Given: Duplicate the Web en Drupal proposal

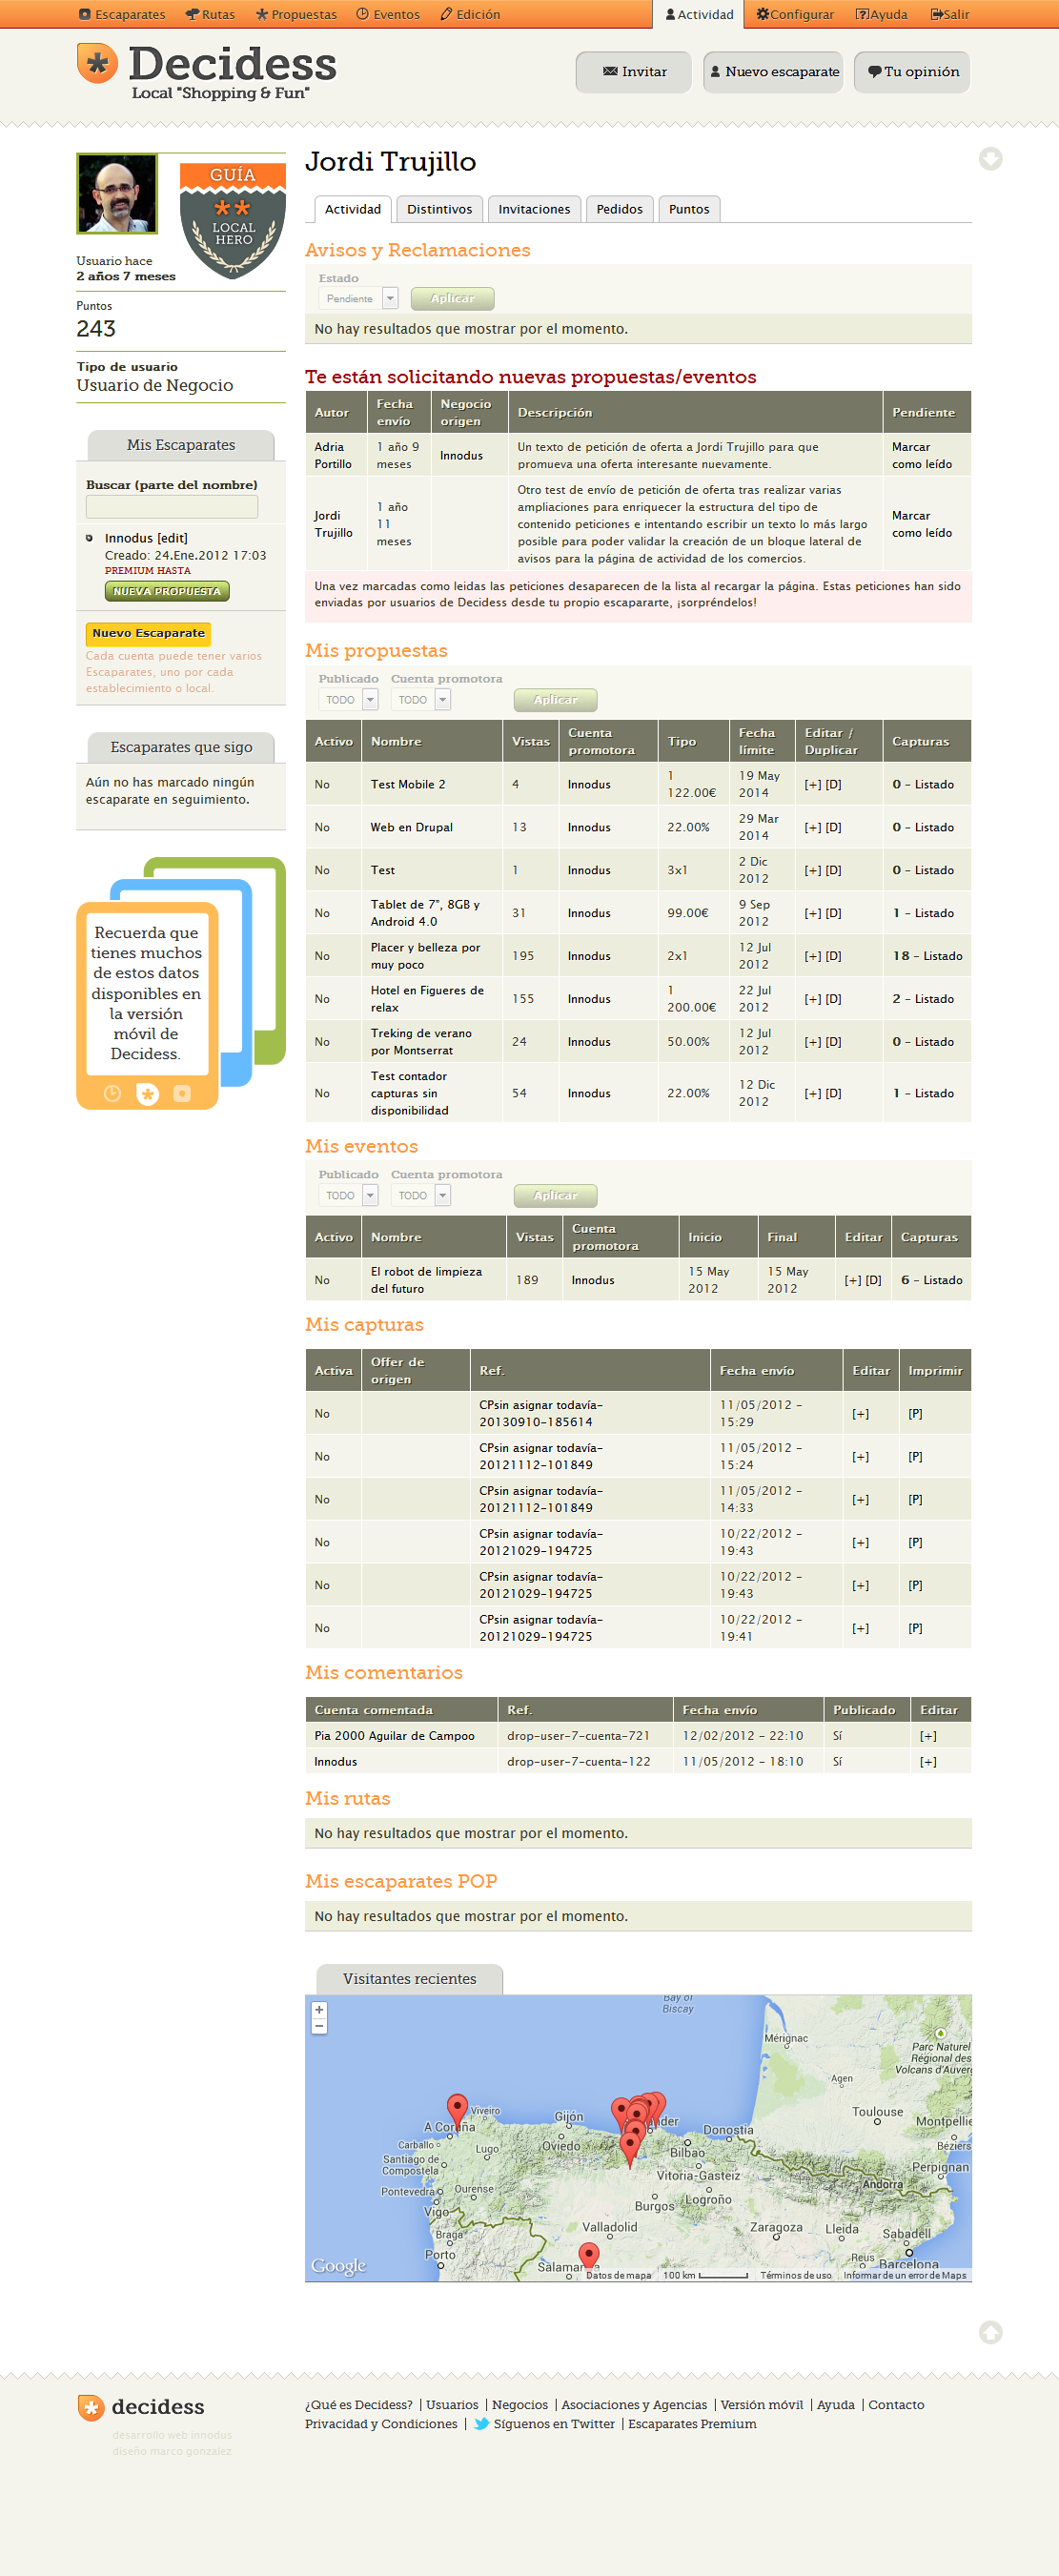Looking at the screenshot, I should click(833, 828).
